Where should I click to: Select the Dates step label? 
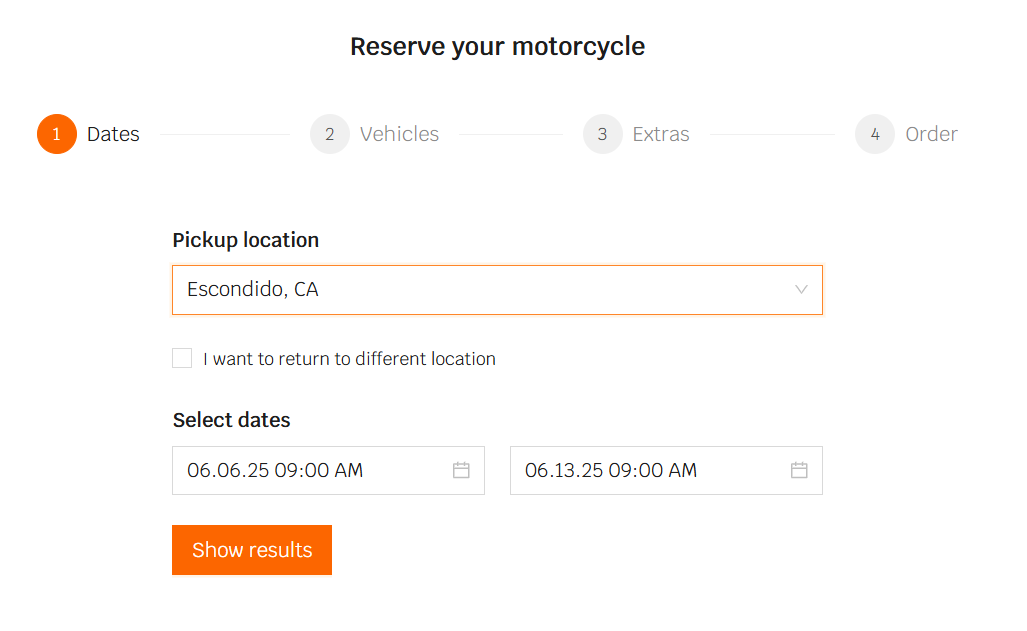113,134
